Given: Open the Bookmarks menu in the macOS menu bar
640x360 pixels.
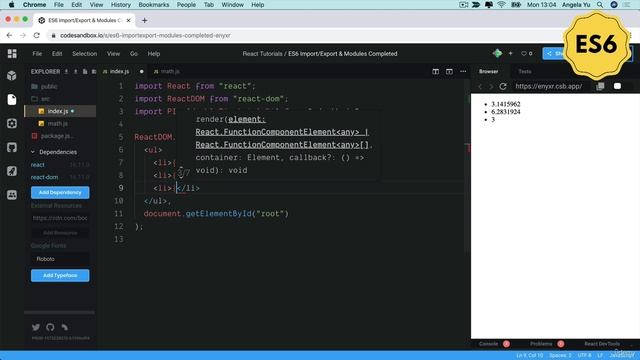Looking at the screenshot, I should pyautogui.click(x=153, y=5).
